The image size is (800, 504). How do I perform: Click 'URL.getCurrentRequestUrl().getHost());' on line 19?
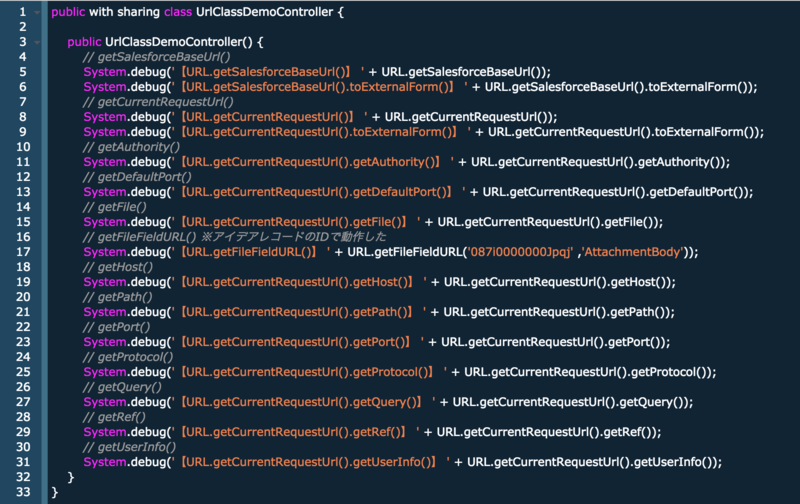pos(560,282)
